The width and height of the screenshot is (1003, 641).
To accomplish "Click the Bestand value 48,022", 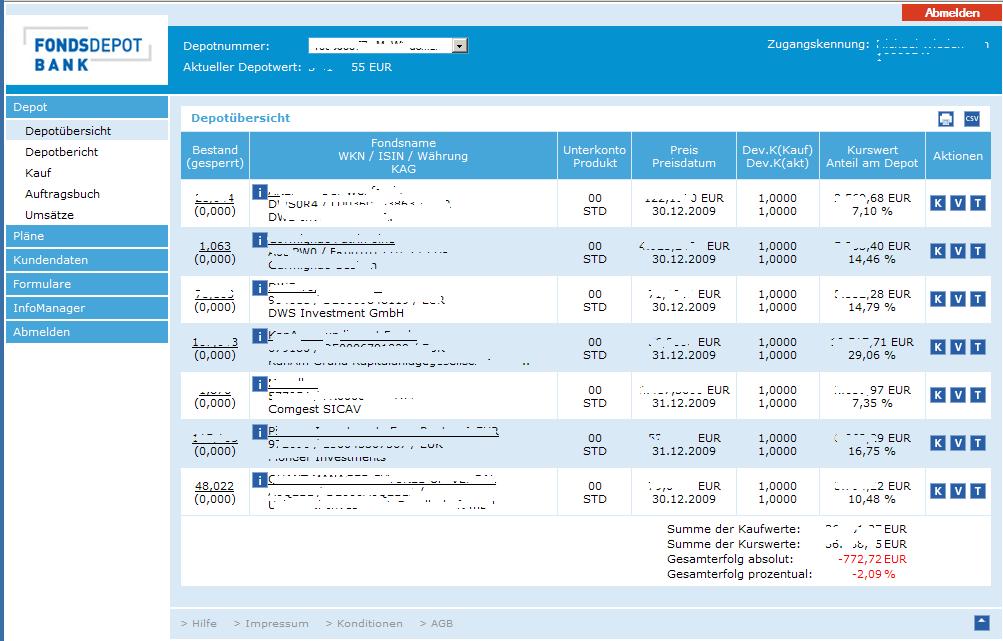I will pos(215,486).
